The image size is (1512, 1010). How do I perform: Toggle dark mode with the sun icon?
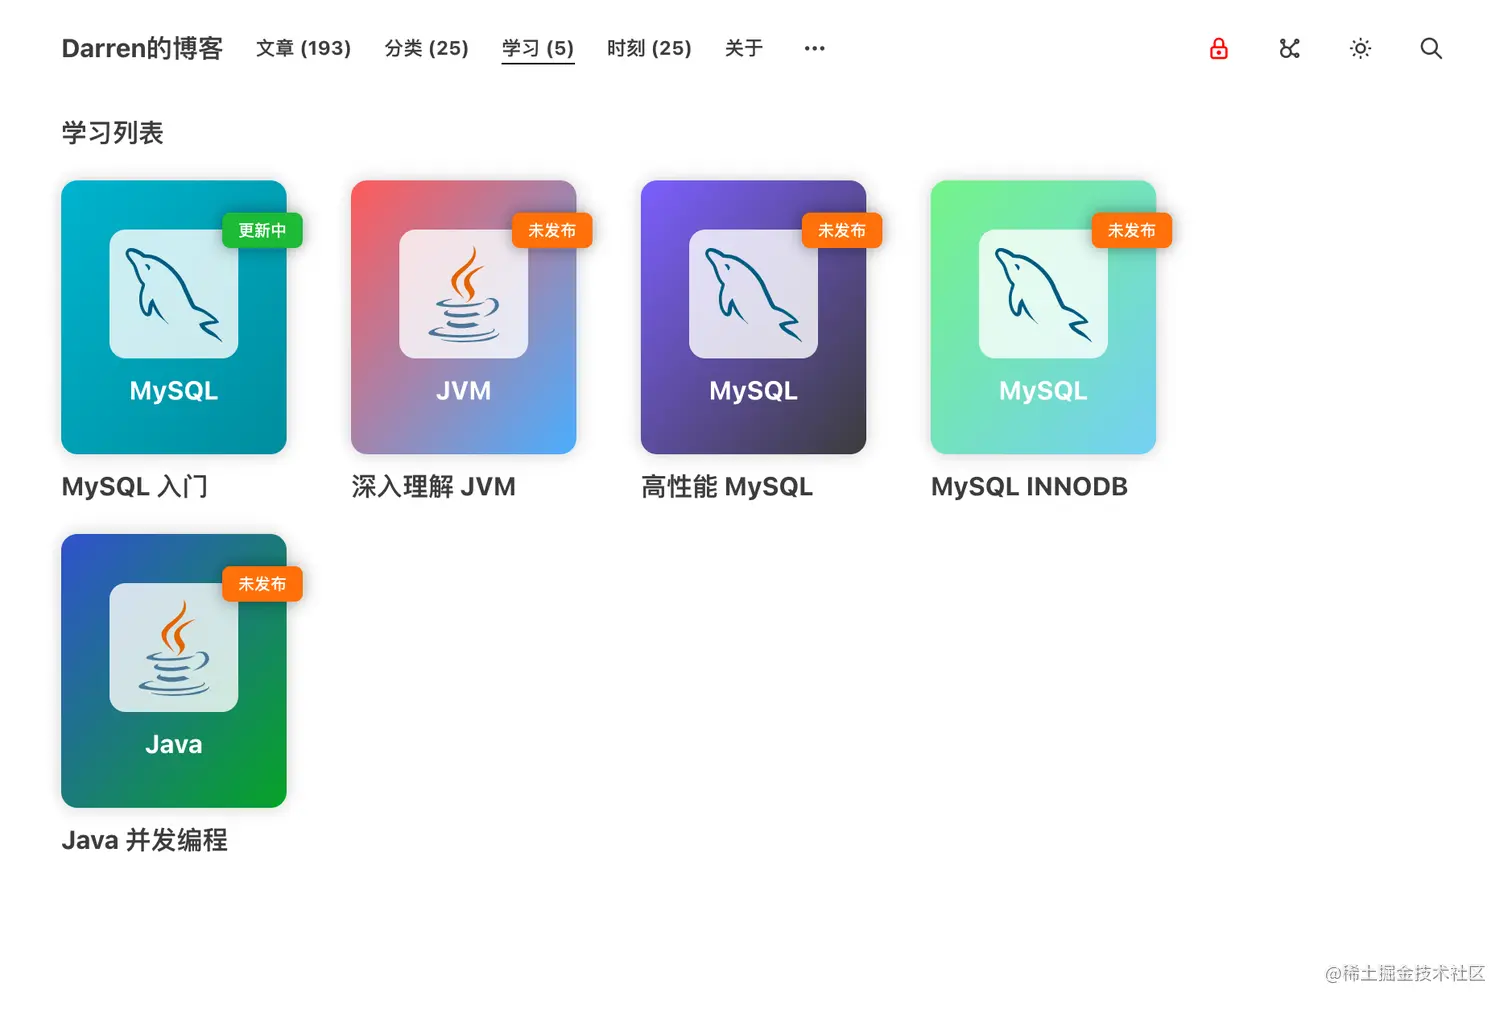[x=1360, y=48]
